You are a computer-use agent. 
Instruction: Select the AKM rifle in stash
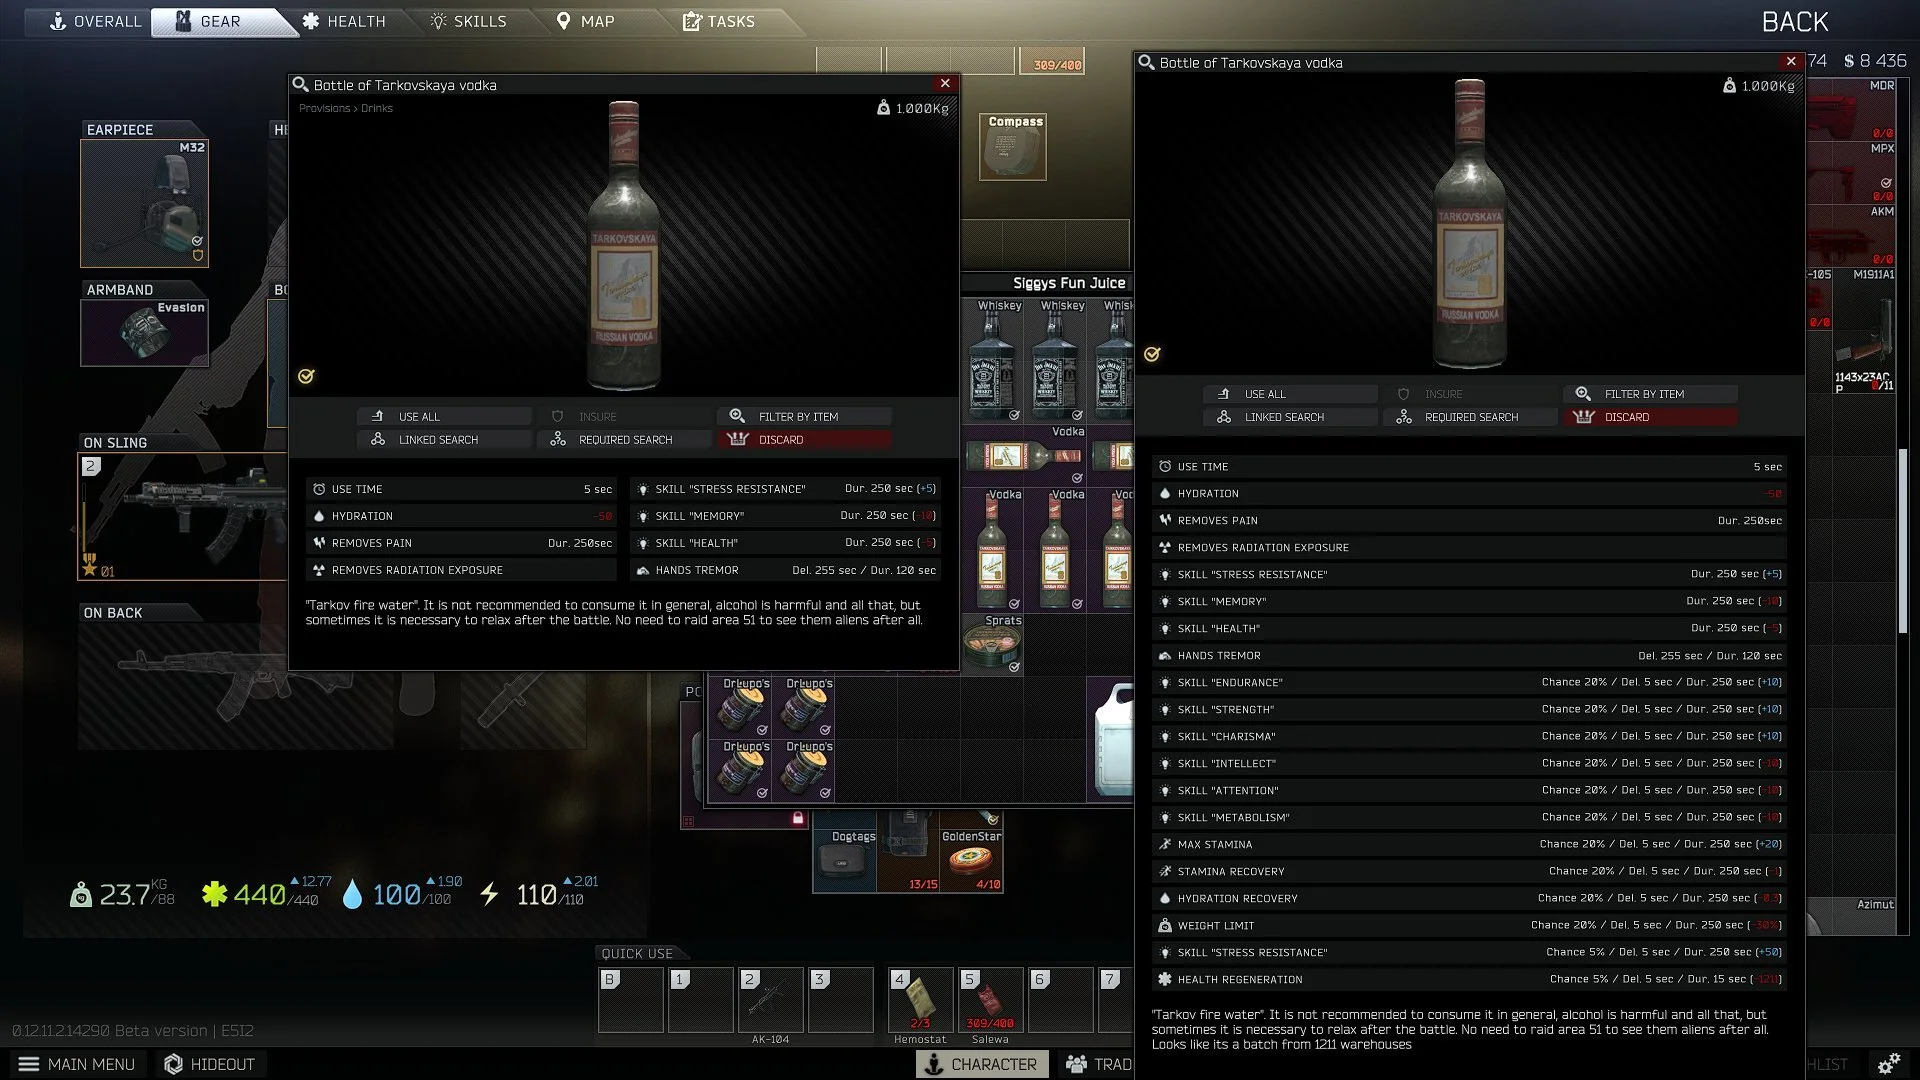tap(1851, 236)
